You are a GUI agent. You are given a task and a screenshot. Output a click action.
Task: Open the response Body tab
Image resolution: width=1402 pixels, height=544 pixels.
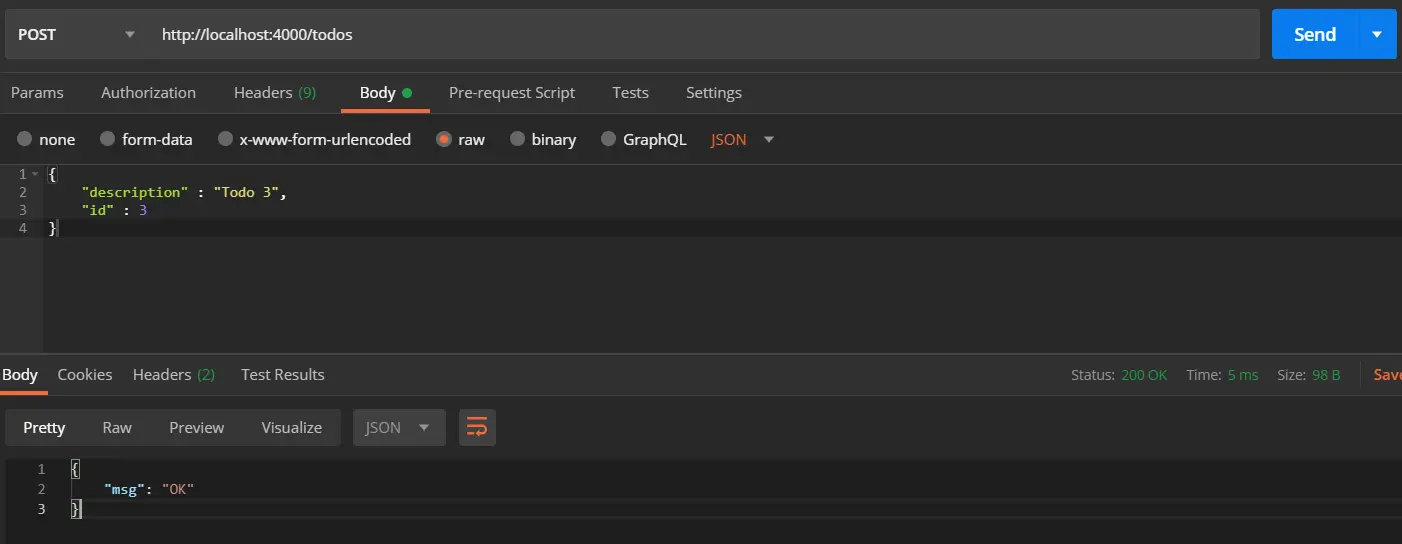click(20, 374)
